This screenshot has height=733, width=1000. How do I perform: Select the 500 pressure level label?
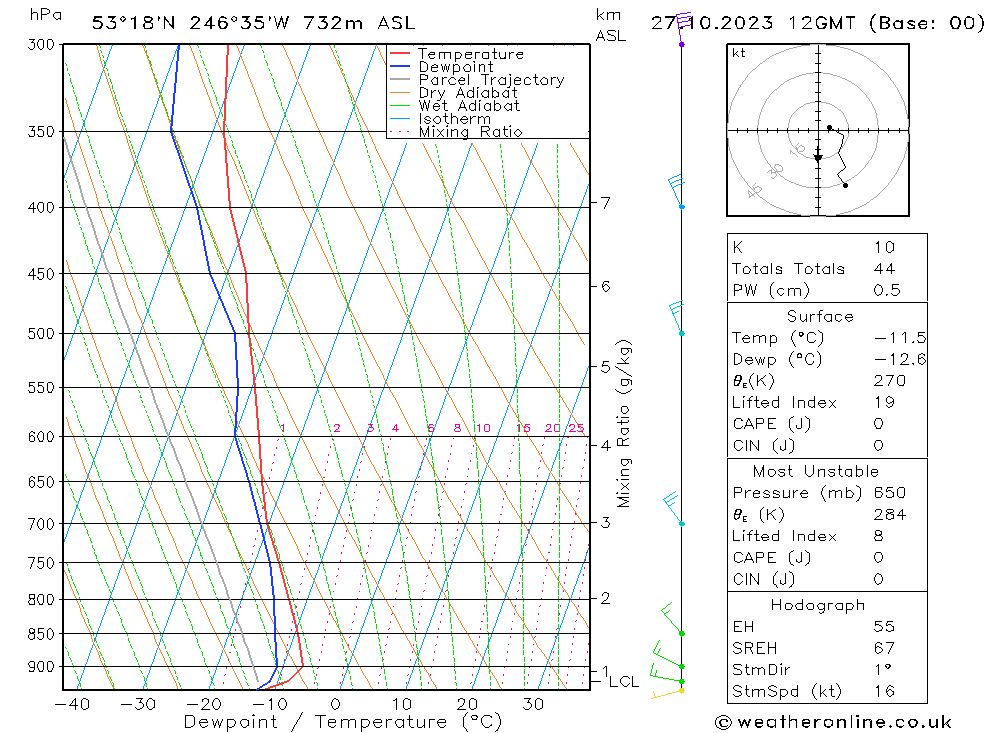point(41,334)
